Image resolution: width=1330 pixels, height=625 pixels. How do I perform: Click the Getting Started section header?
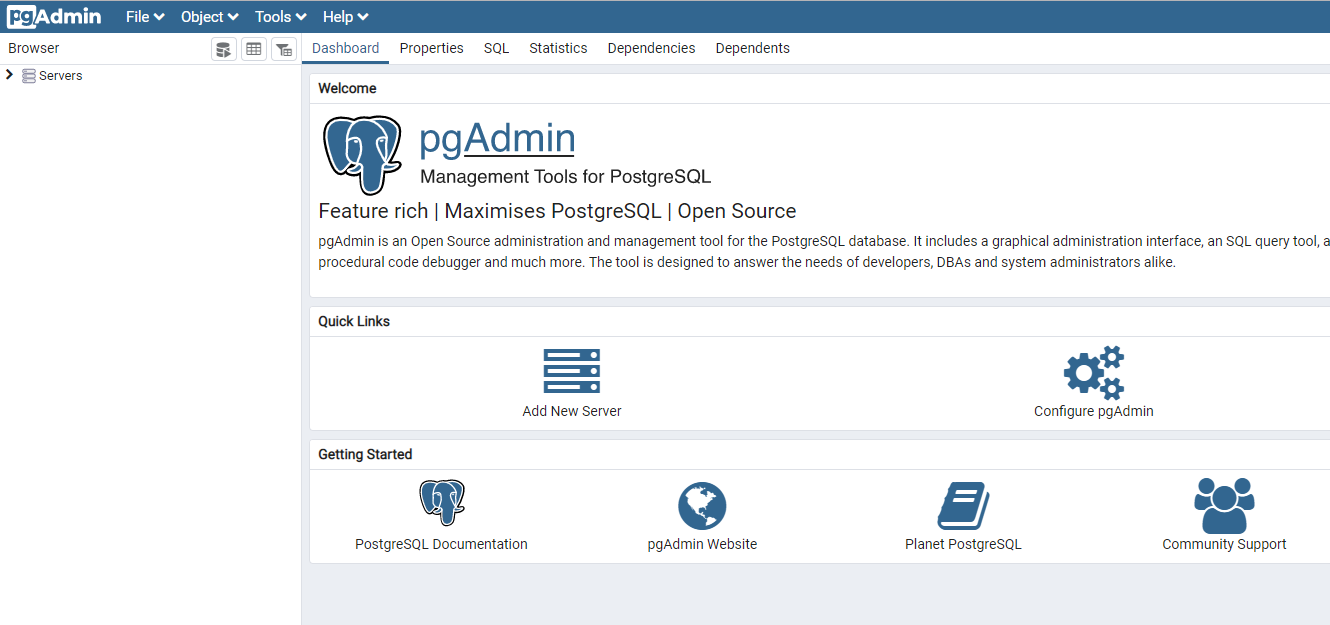click(x=365, y=454)
